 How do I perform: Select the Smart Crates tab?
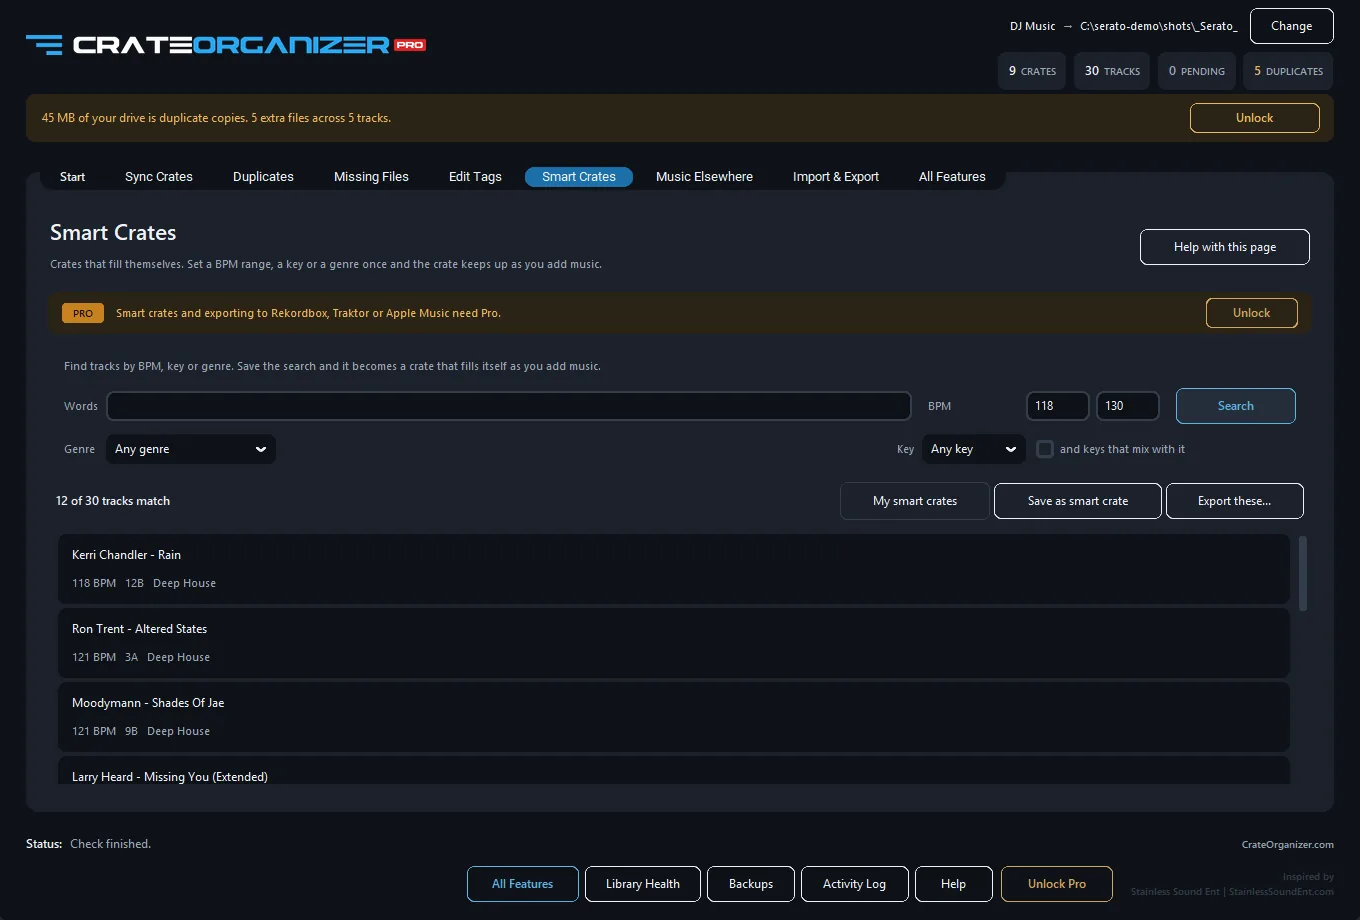(579, 177)
